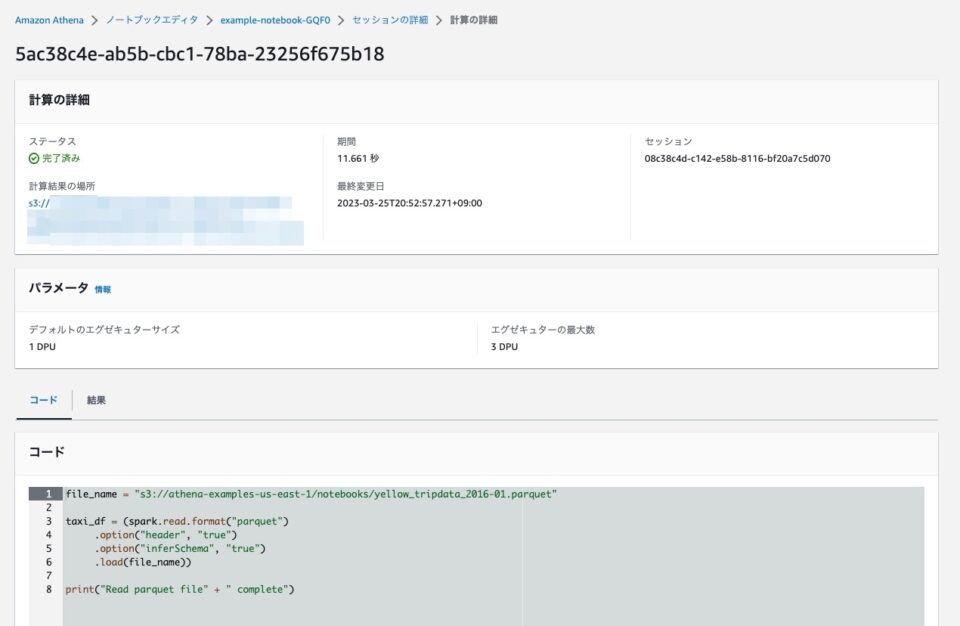This screenshot has width=960, height=626.
Task: Click the パラメータ panel heading
Action: [x=59, y=288]
